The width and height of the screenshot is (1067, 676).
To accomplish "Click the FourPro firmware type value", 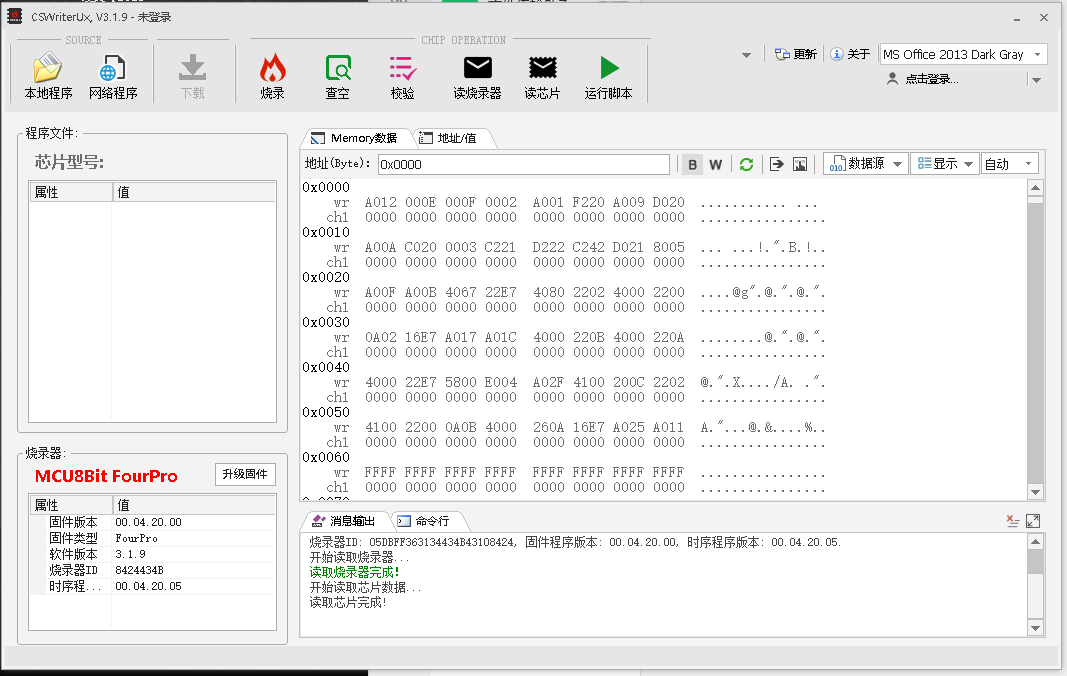I will 137,538.
